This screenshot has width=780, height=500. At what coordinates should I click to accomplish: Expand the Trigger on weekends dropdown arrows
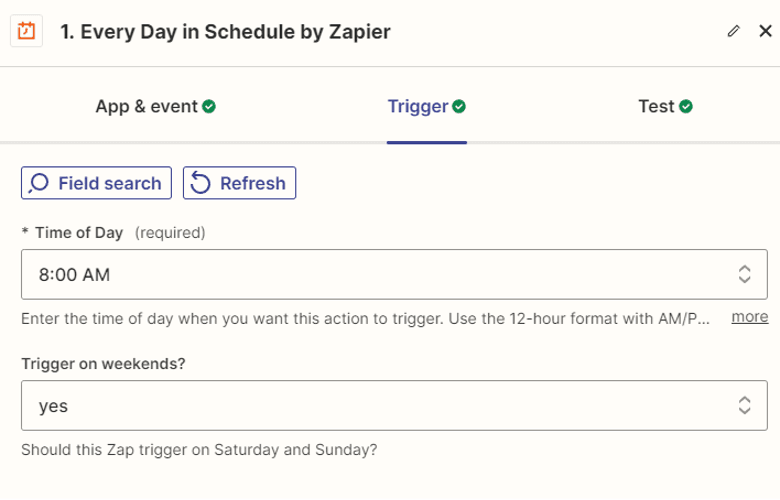744,405
